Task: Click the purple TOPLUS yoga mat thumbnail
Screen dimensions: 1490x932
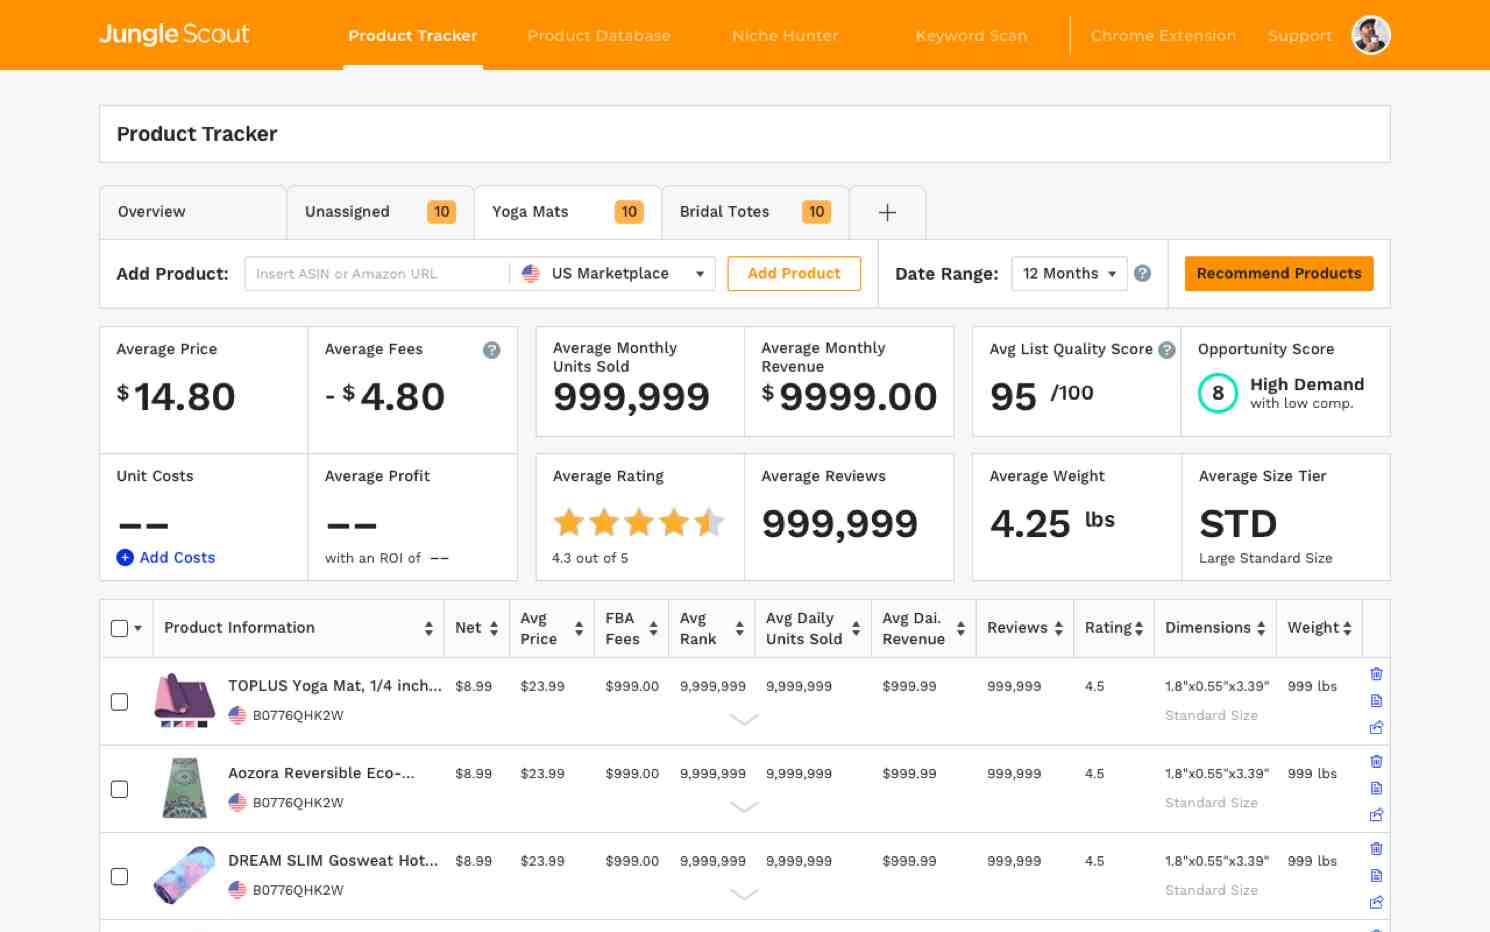Action: (x=185, y=700)
